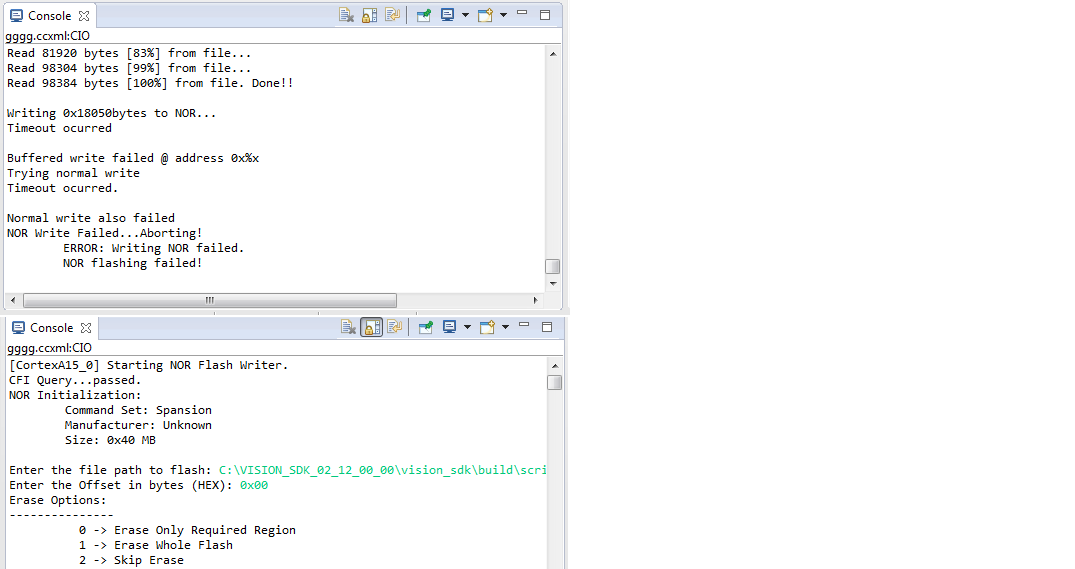
Task: Click bottom console 'gggg.ccxml:CIO' label
Action: tap(49, 348)
